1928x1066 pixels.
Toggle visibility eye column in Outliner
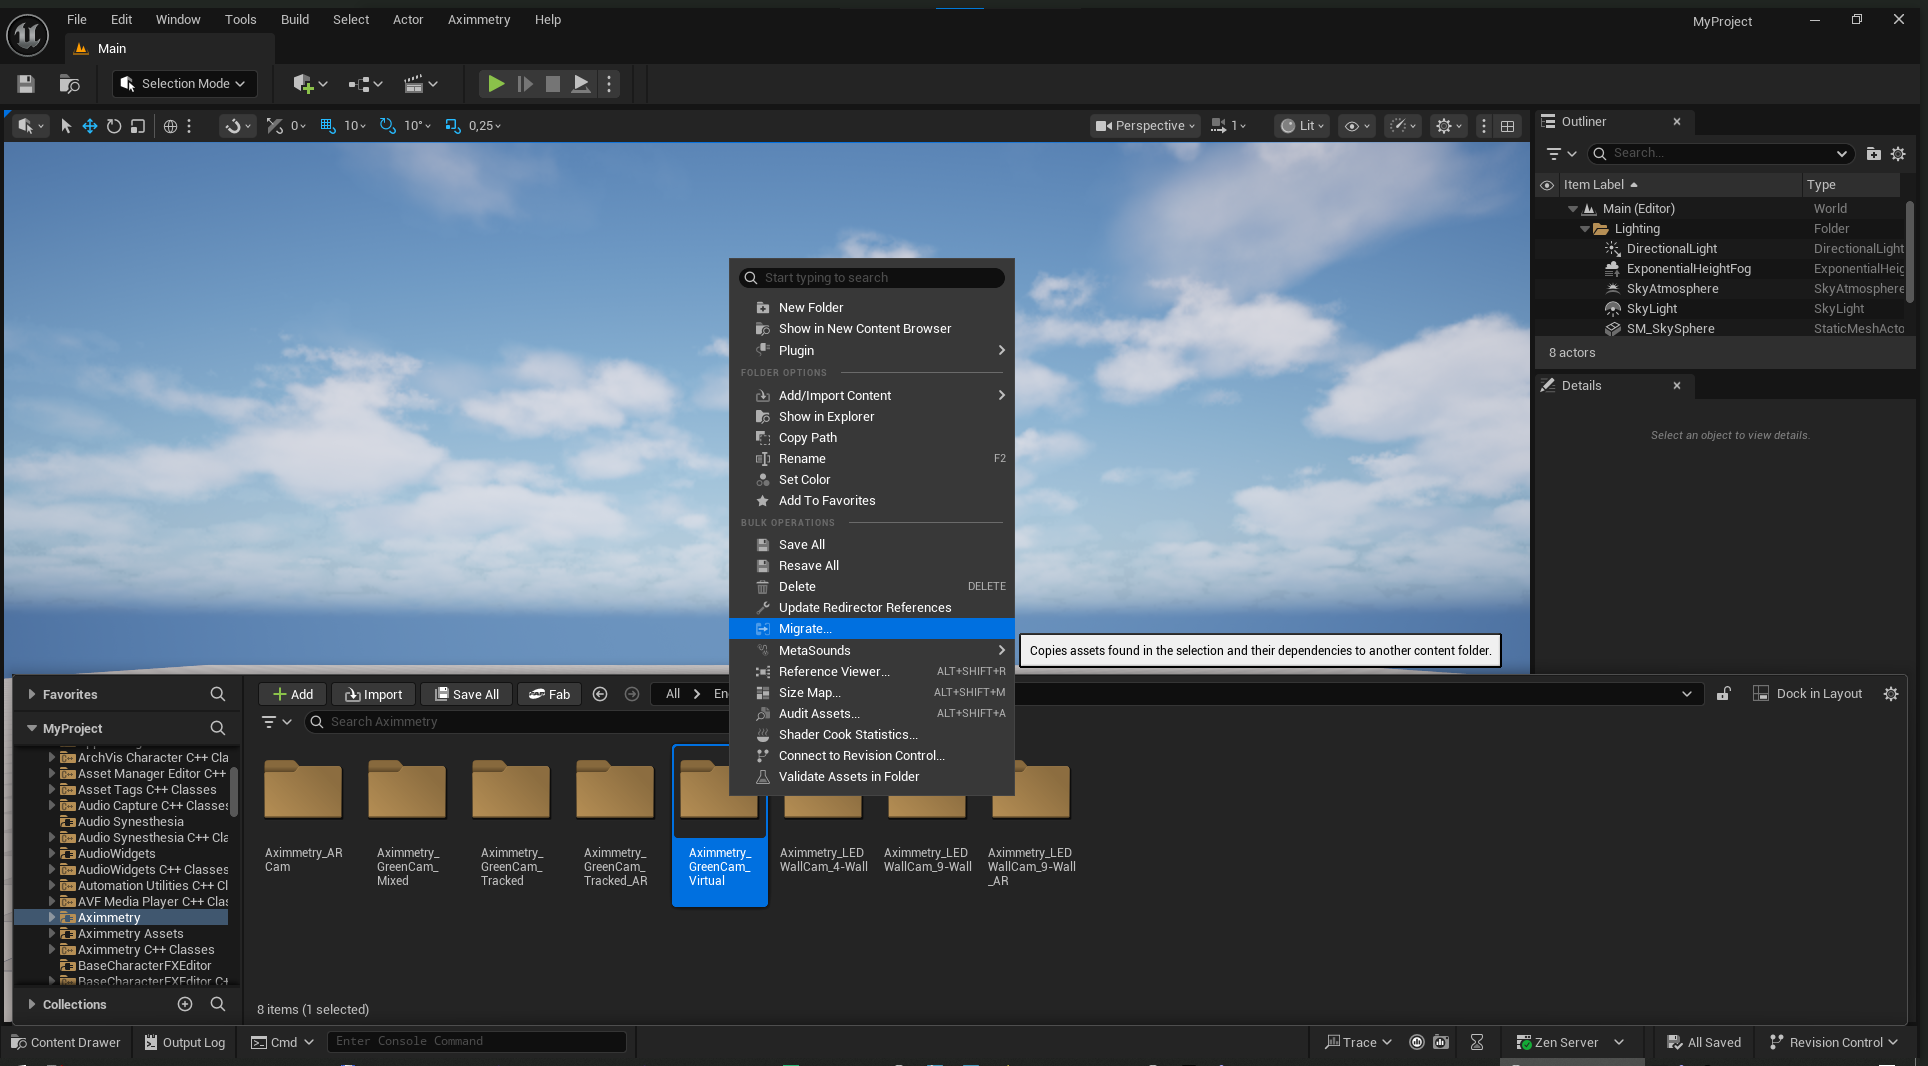[1547, 185]
